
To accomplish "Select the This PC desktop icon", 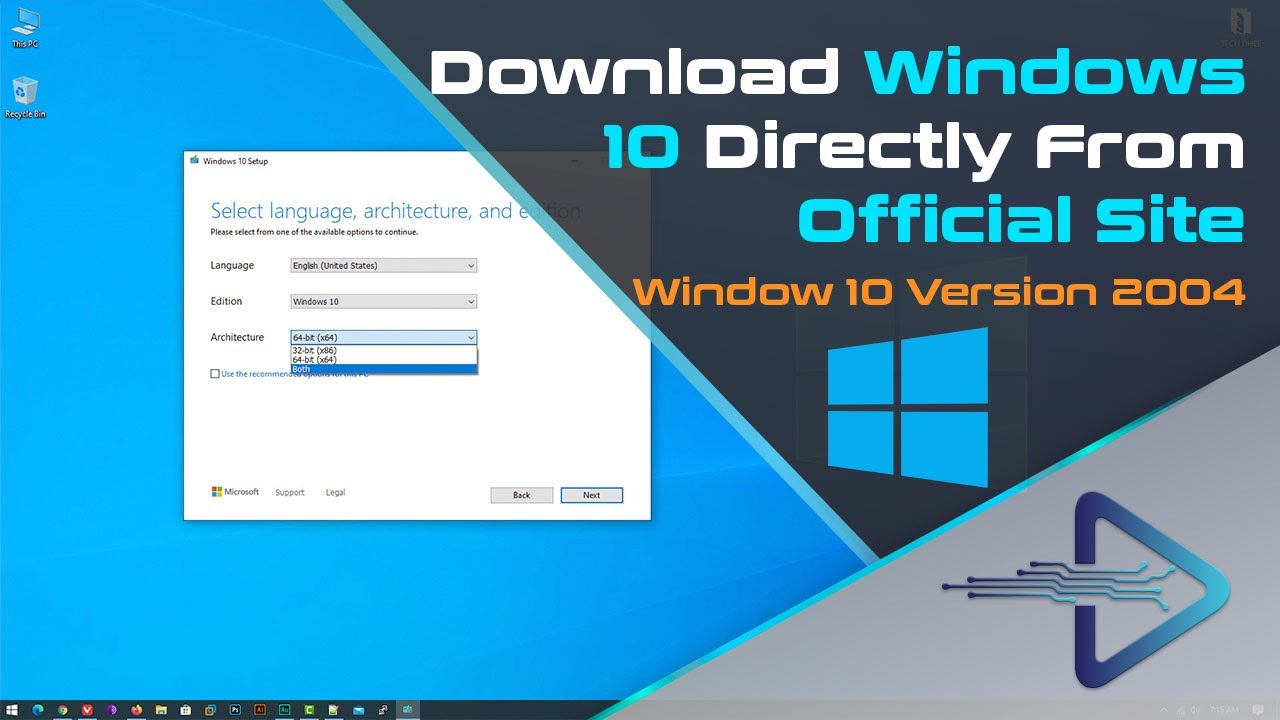I will coord(27,28).
